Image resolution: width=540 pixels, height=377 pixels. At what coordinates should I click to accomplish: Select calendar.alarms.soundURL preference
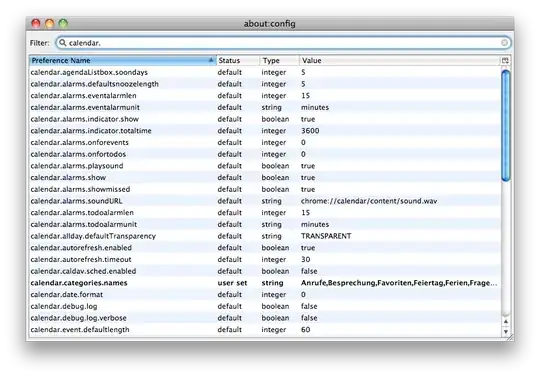(265, 201)
